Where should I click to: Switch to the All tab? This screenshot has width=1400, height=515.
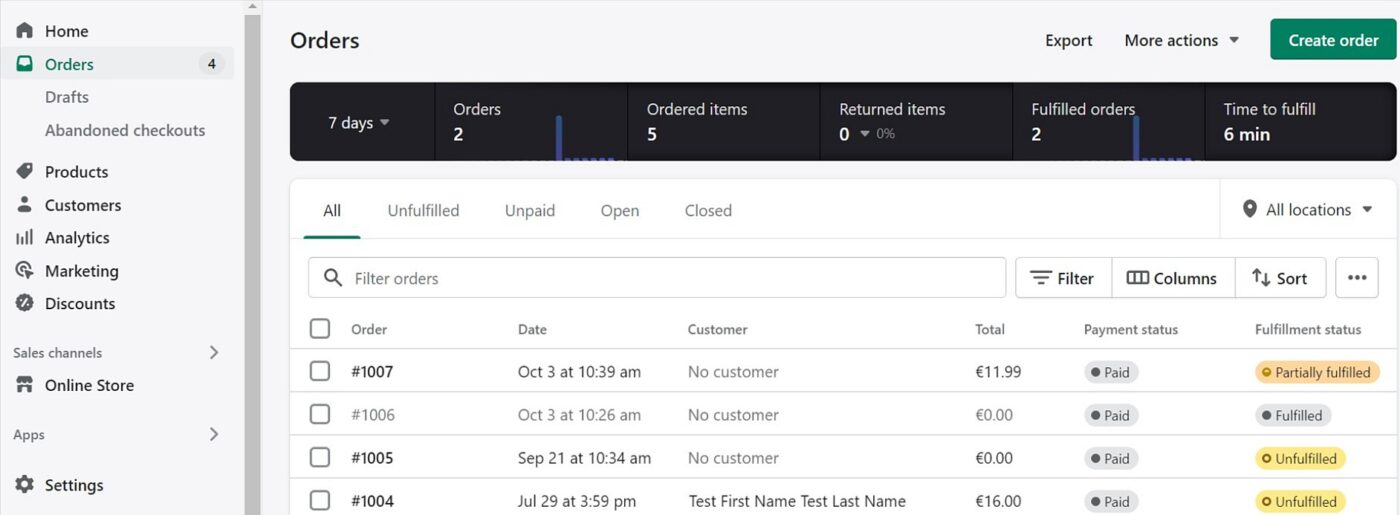click(x=332, y=210)
